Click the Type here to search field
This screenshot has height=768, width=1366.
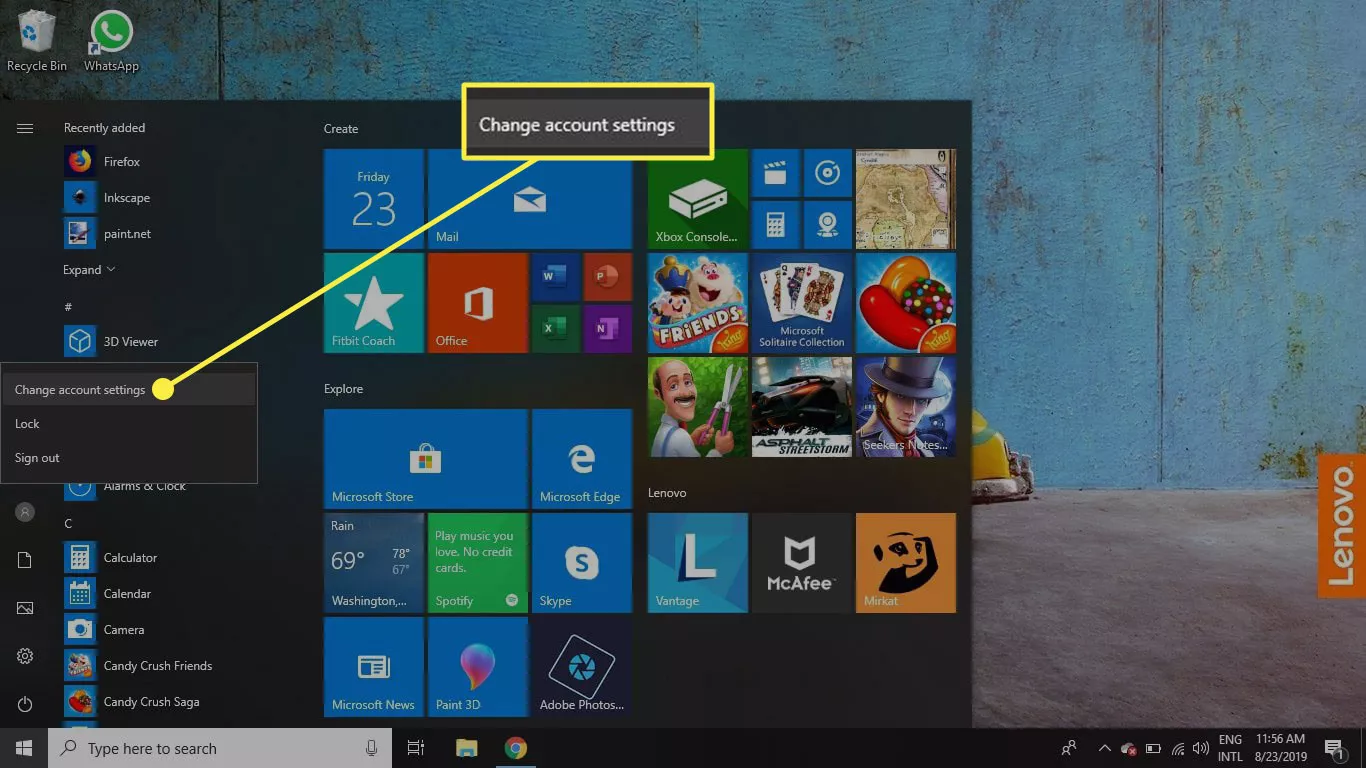(x=200, y=748)
